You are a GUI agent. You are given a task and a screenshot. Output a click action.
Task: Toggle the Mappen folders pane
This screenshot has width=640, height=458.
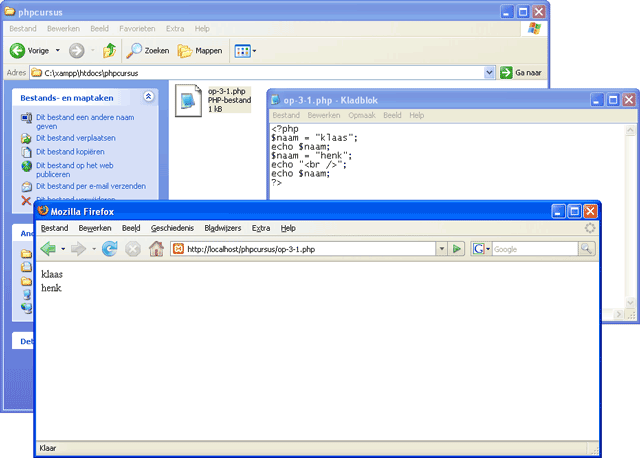[x=200, y=51]
